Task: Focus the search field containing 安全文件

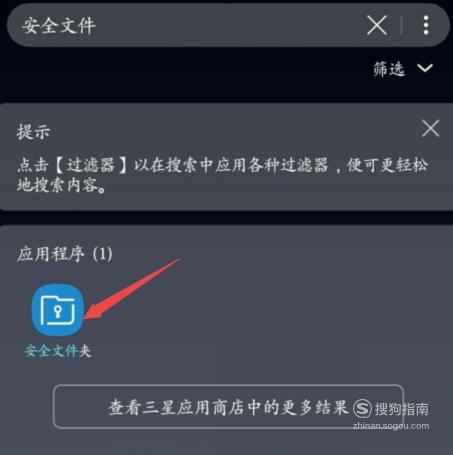Action: point(187,25)
